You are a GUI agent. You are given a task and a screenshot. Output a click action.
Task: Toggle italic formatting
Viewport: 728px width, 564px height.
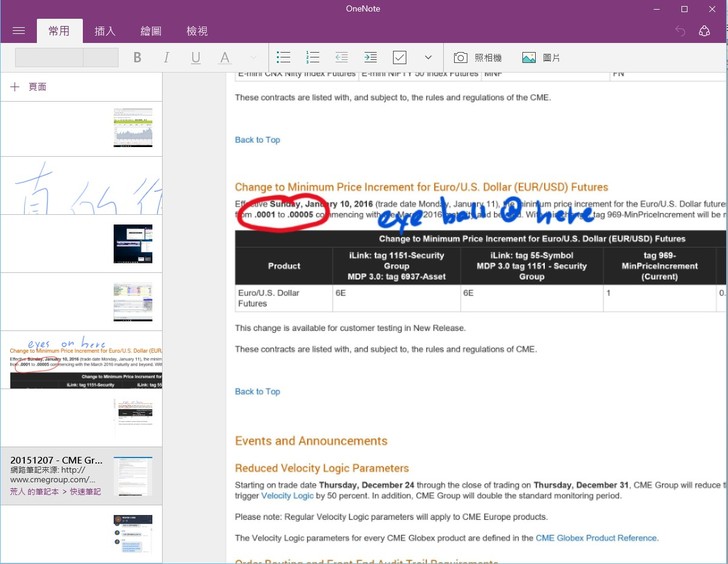tap(166, 58)
